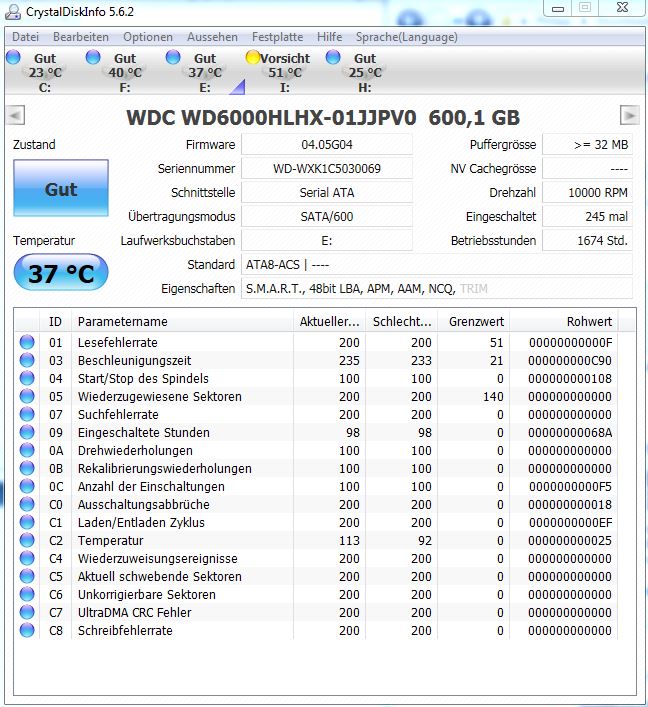This screenshot has height=707, width=648.
Task: Click status orb of Temperatur C2 row
Action: [x=27, y=540]
